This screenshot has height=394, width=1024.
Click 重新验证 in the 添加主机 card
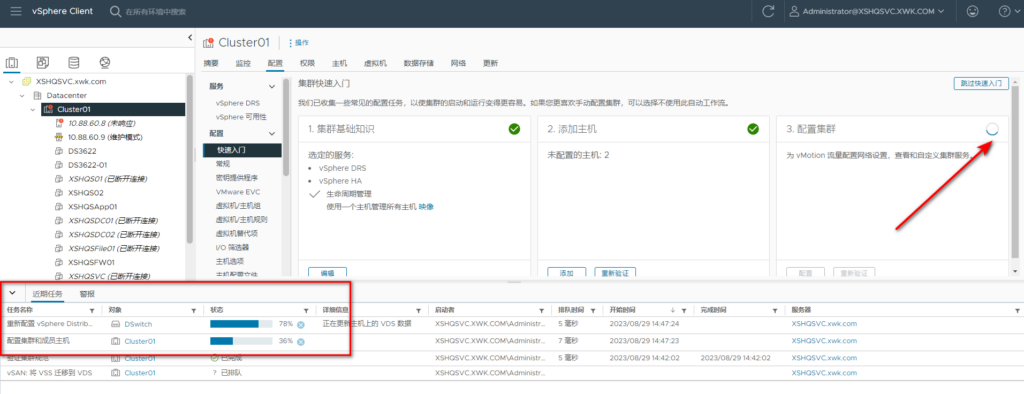615,272
